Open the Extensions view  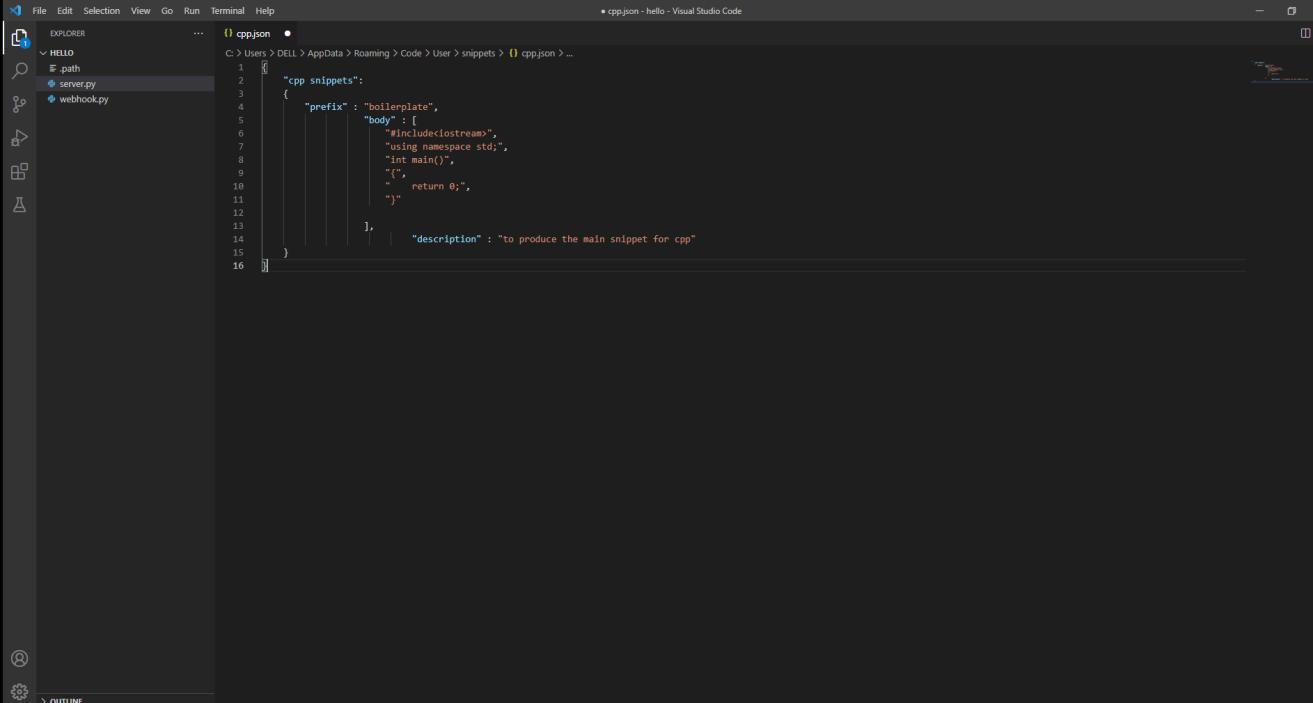click(18, 171)
